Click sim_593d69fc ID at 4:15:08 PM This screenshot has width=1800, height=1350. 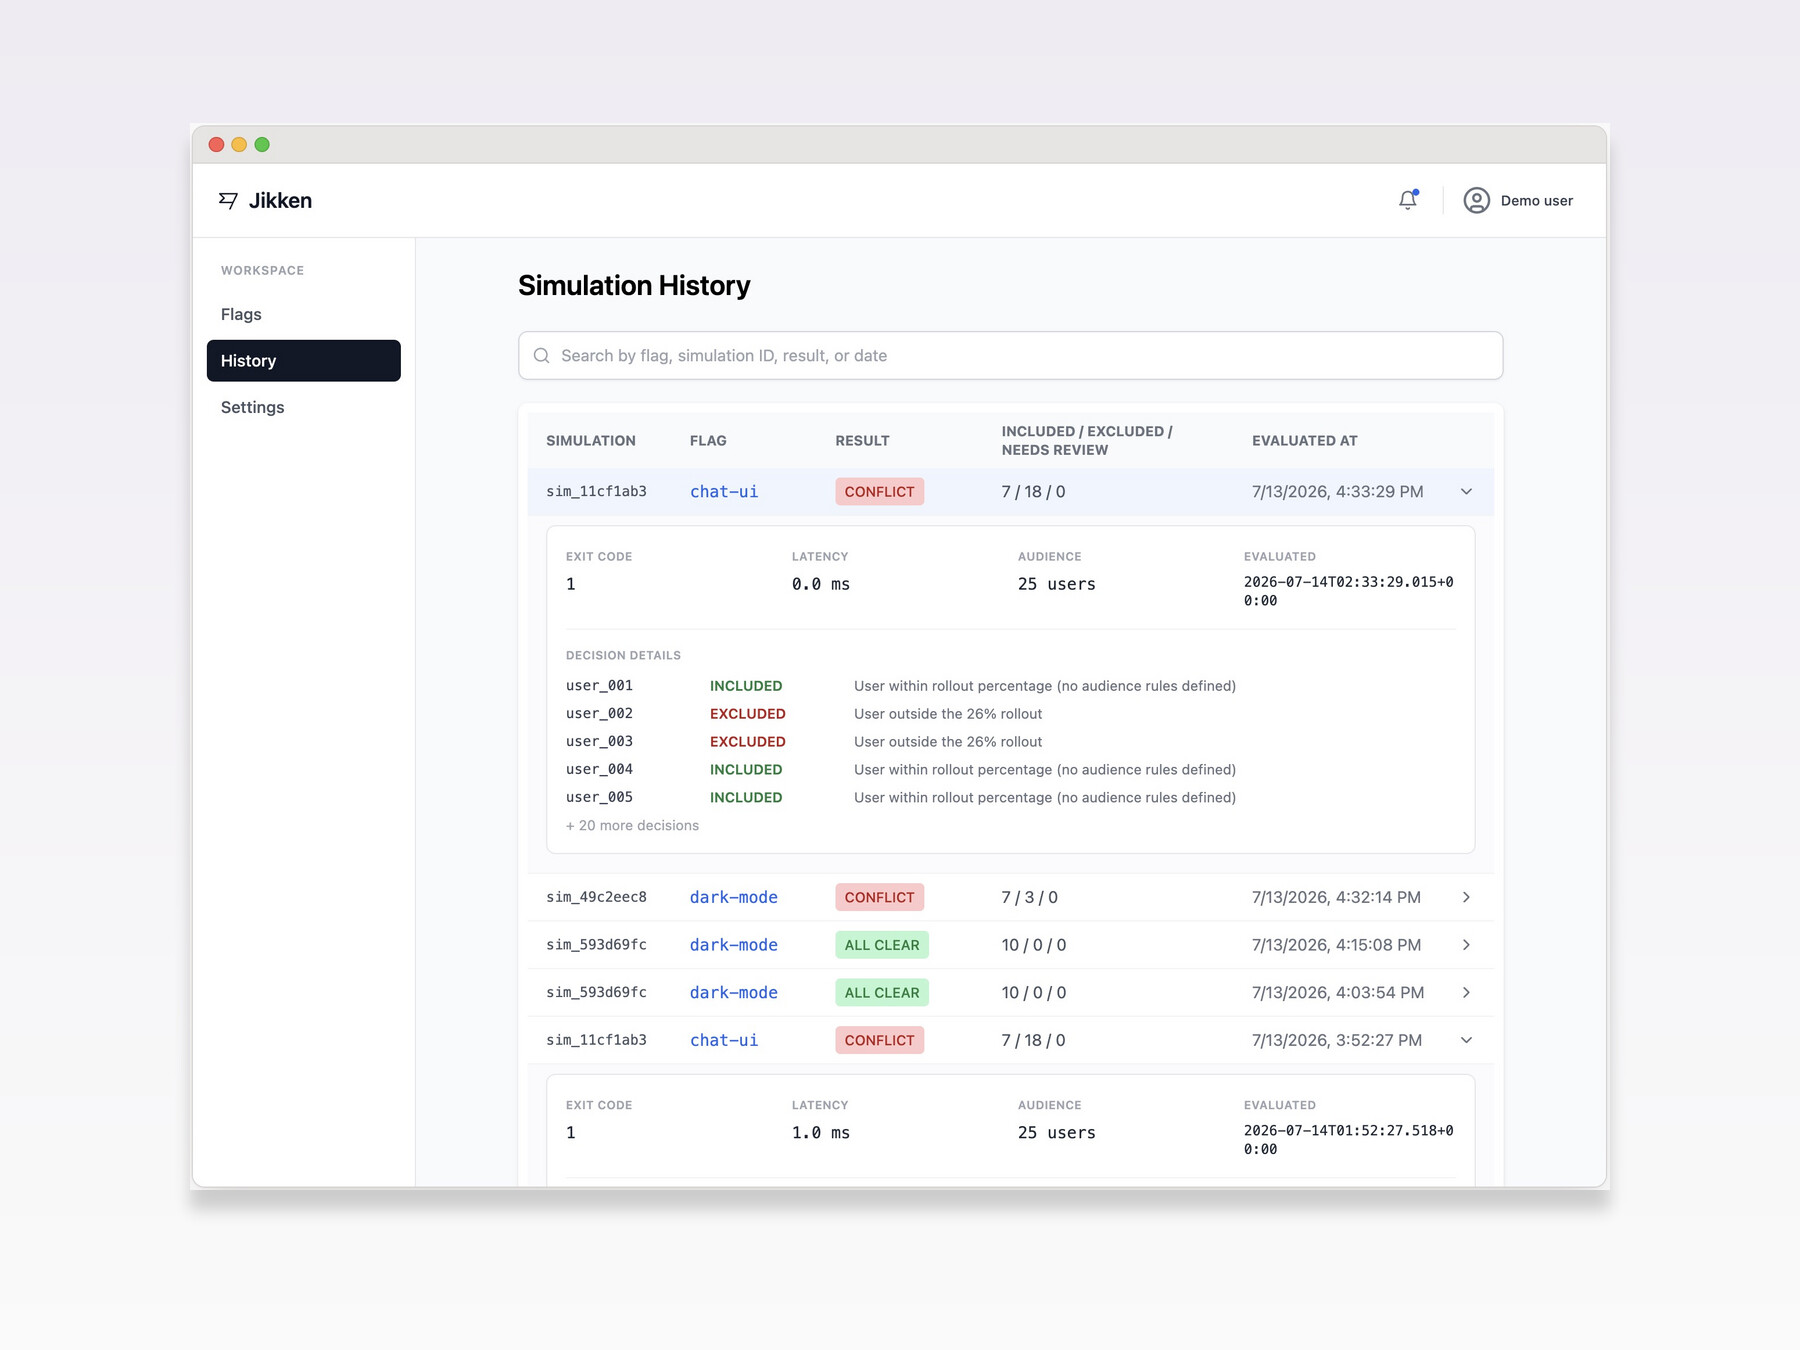click(596, 945)
